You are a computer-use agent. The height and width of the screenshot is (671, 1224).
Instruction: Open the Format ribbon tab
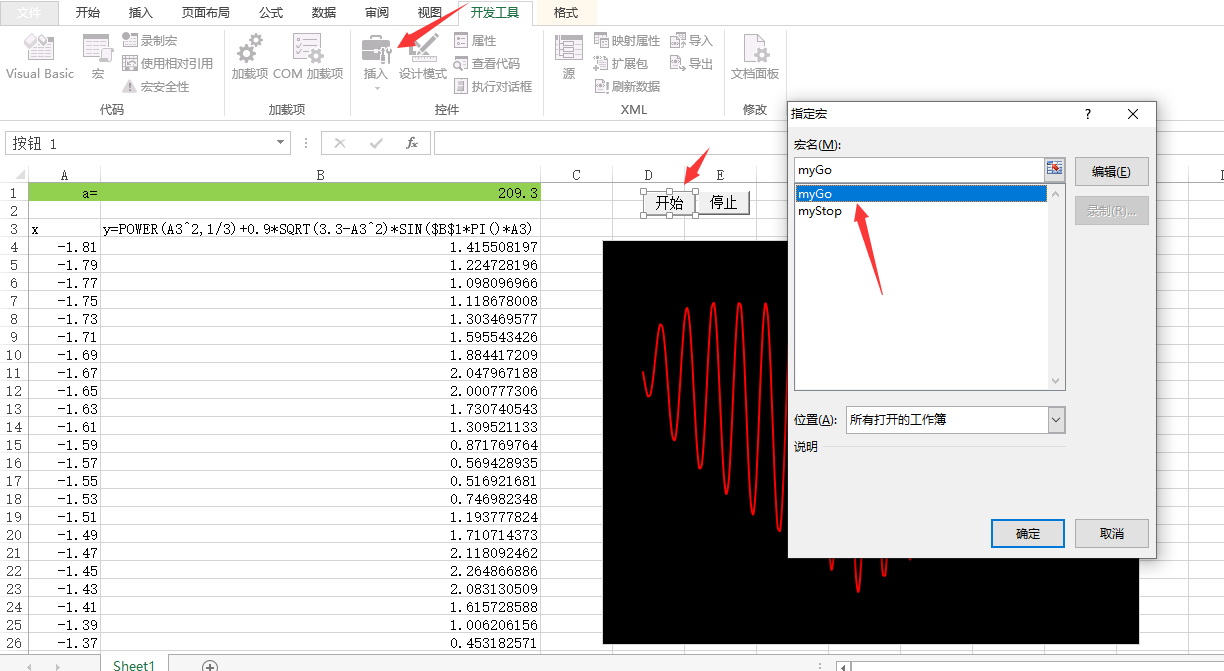[565, 13]
